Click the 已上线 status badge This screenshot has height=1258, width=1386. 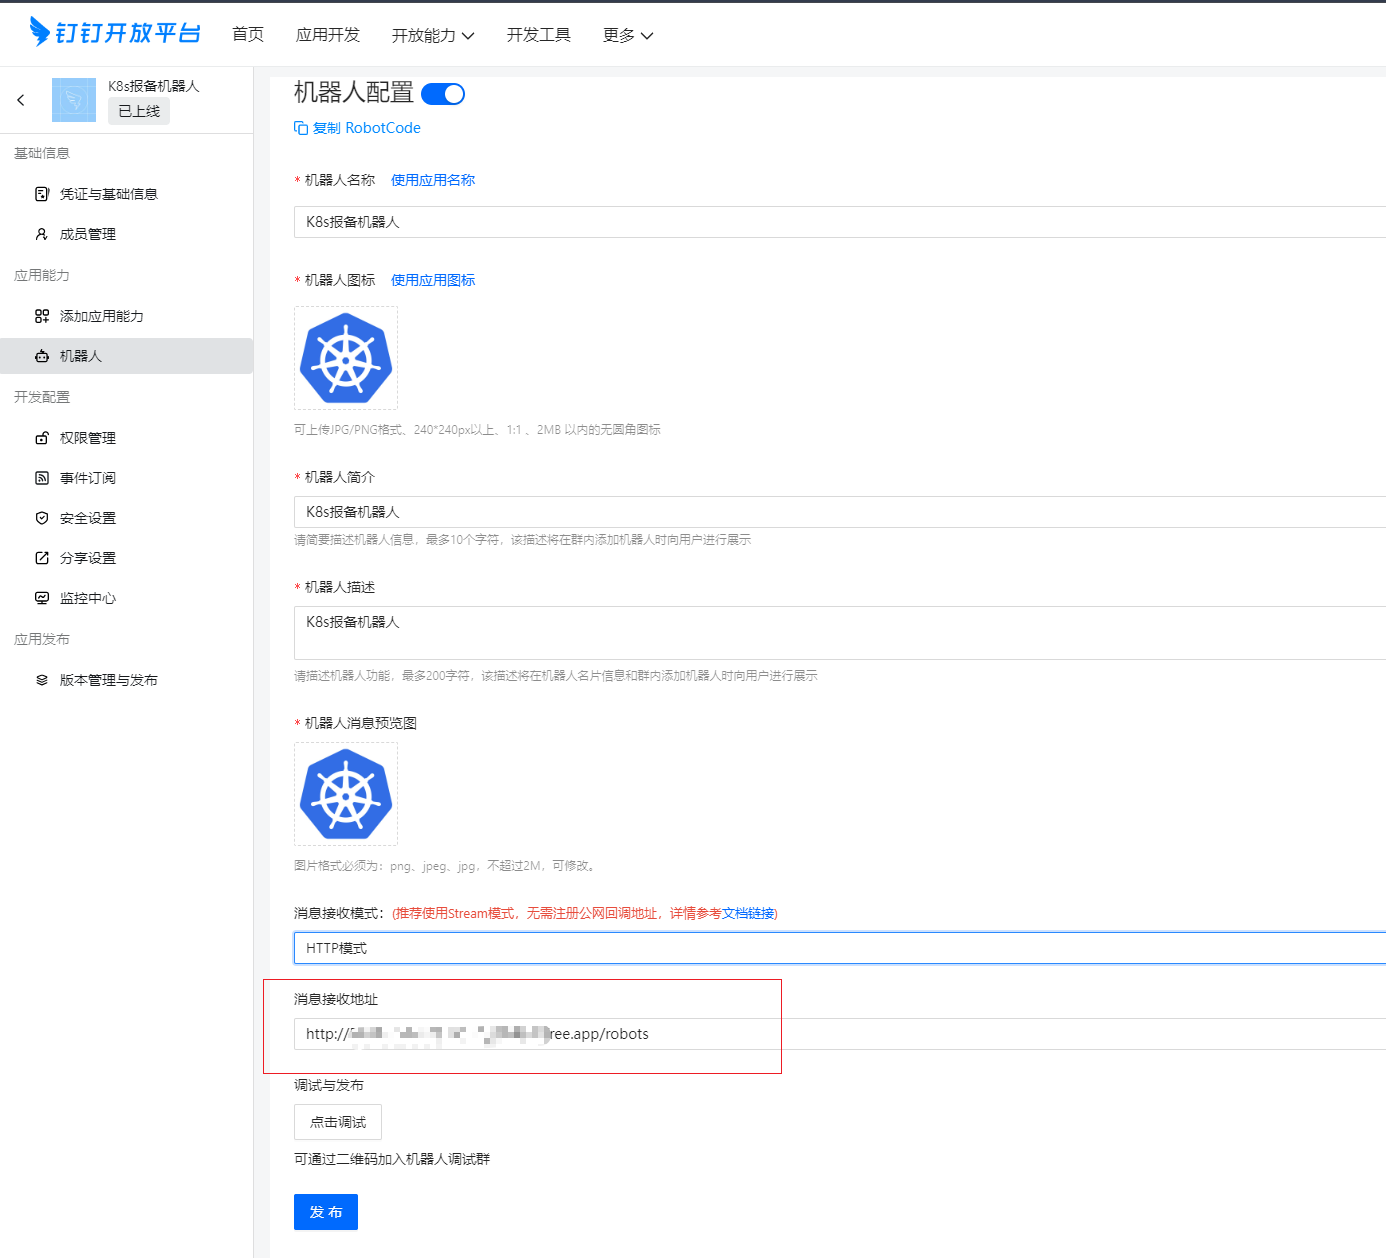139,111
